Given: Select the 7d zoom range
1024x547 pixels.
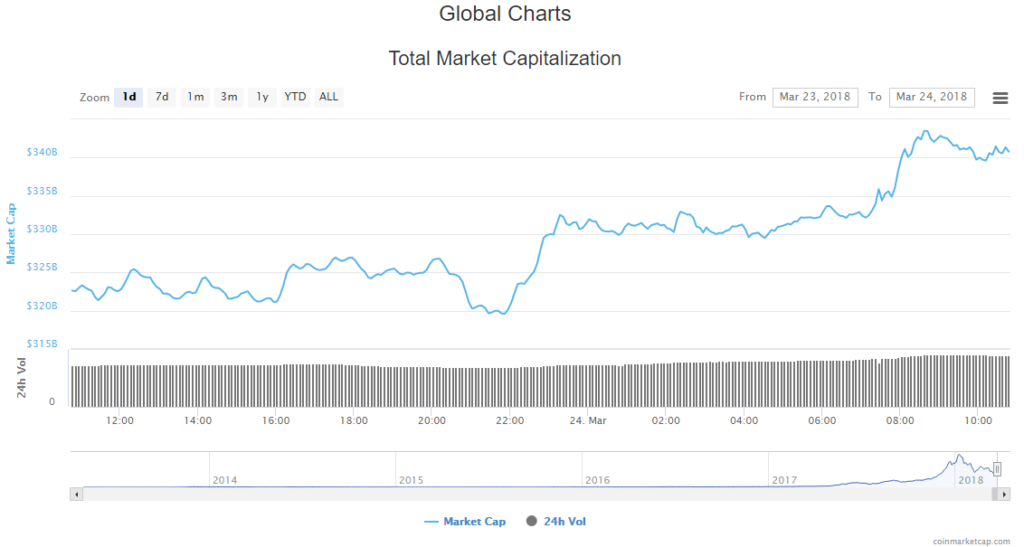Looking at the screenshot, I should [161, 97].
